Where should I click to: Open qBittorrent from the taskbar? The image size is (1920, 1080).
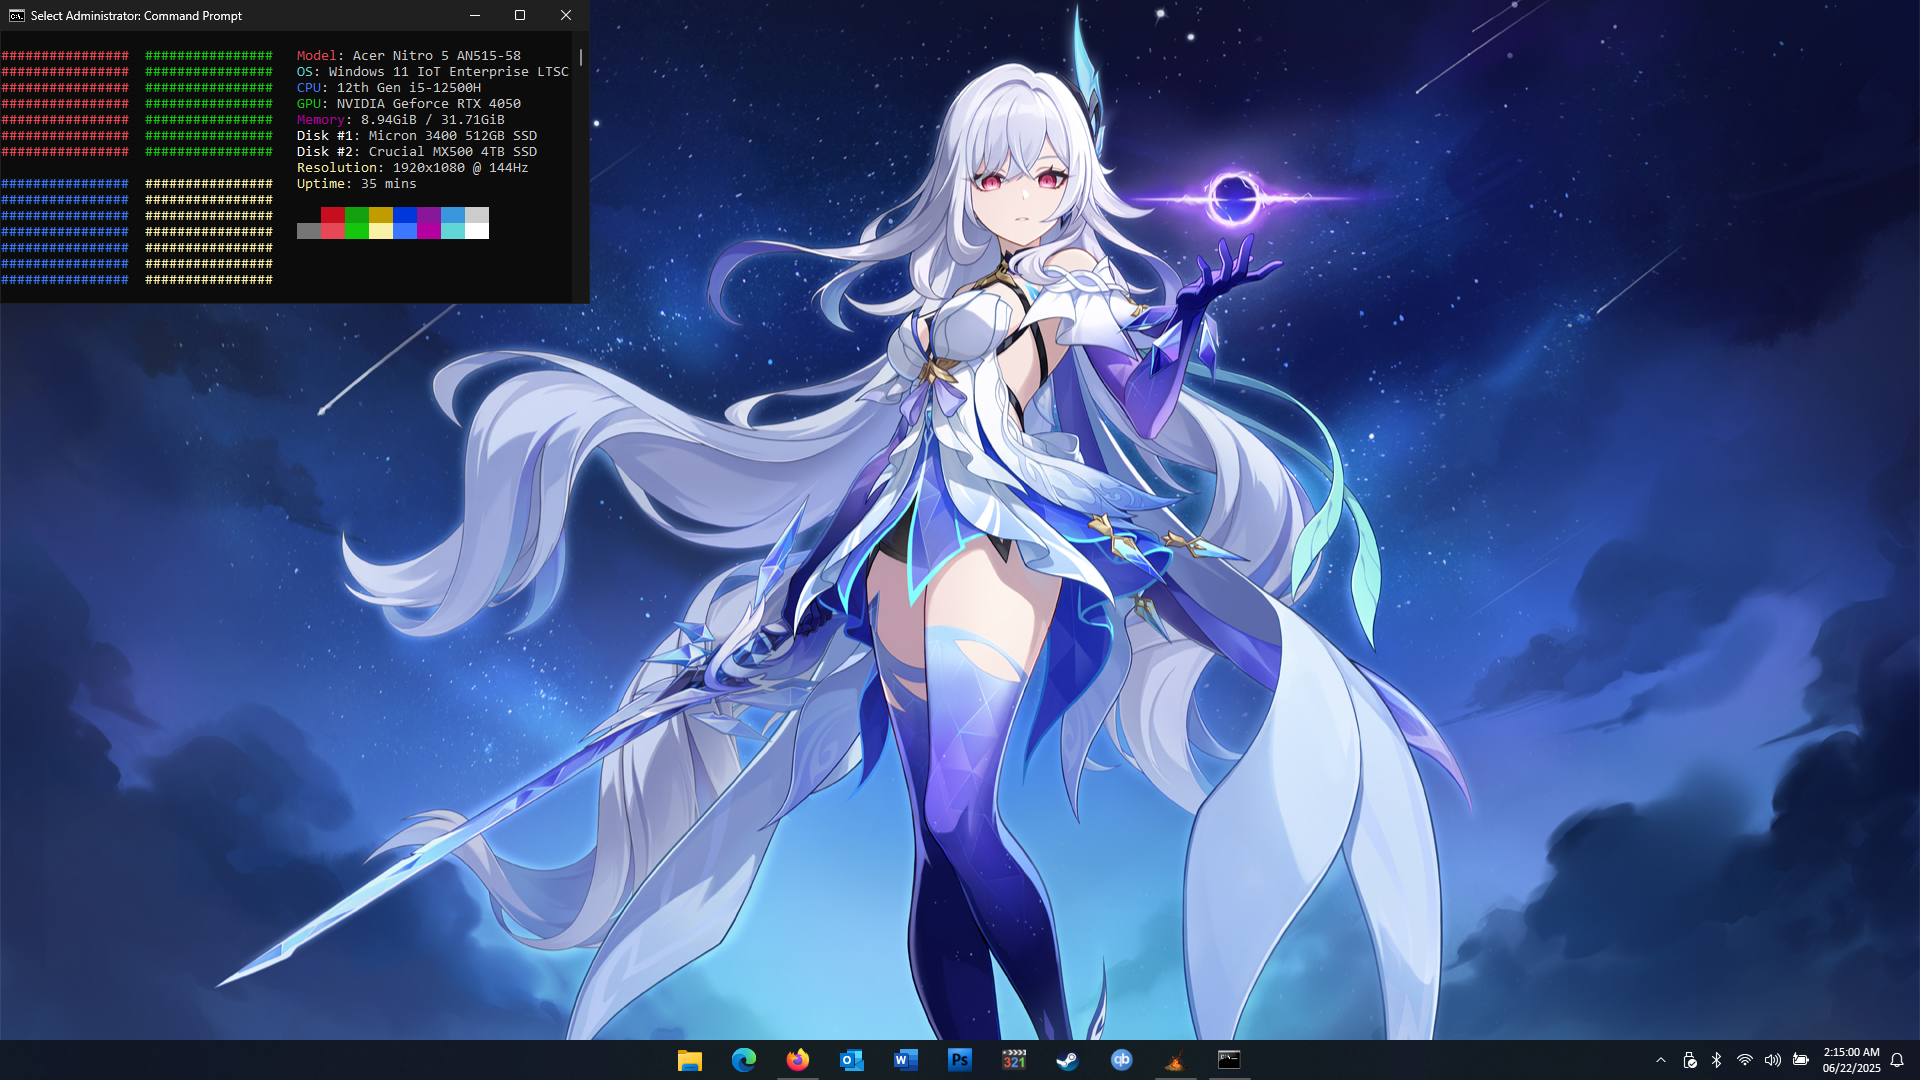coord(1122,1060)
